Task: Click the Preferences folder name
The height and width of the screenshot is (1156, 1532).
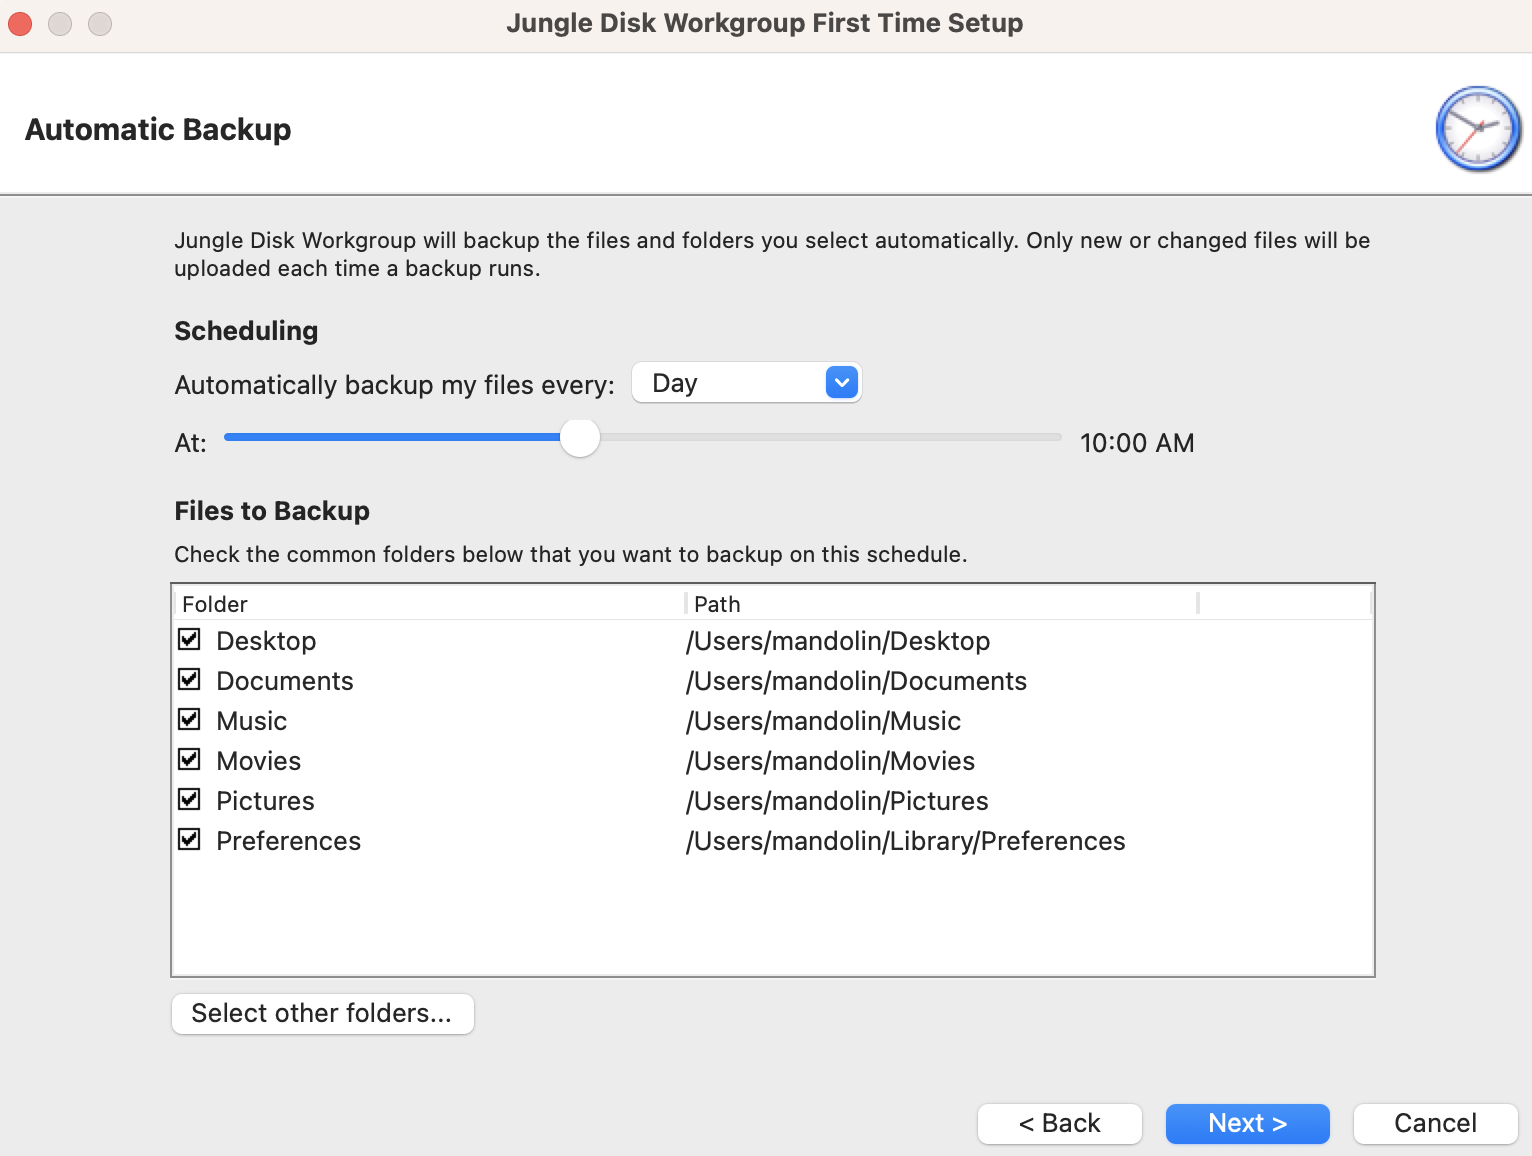Action: tap(289, 841)
